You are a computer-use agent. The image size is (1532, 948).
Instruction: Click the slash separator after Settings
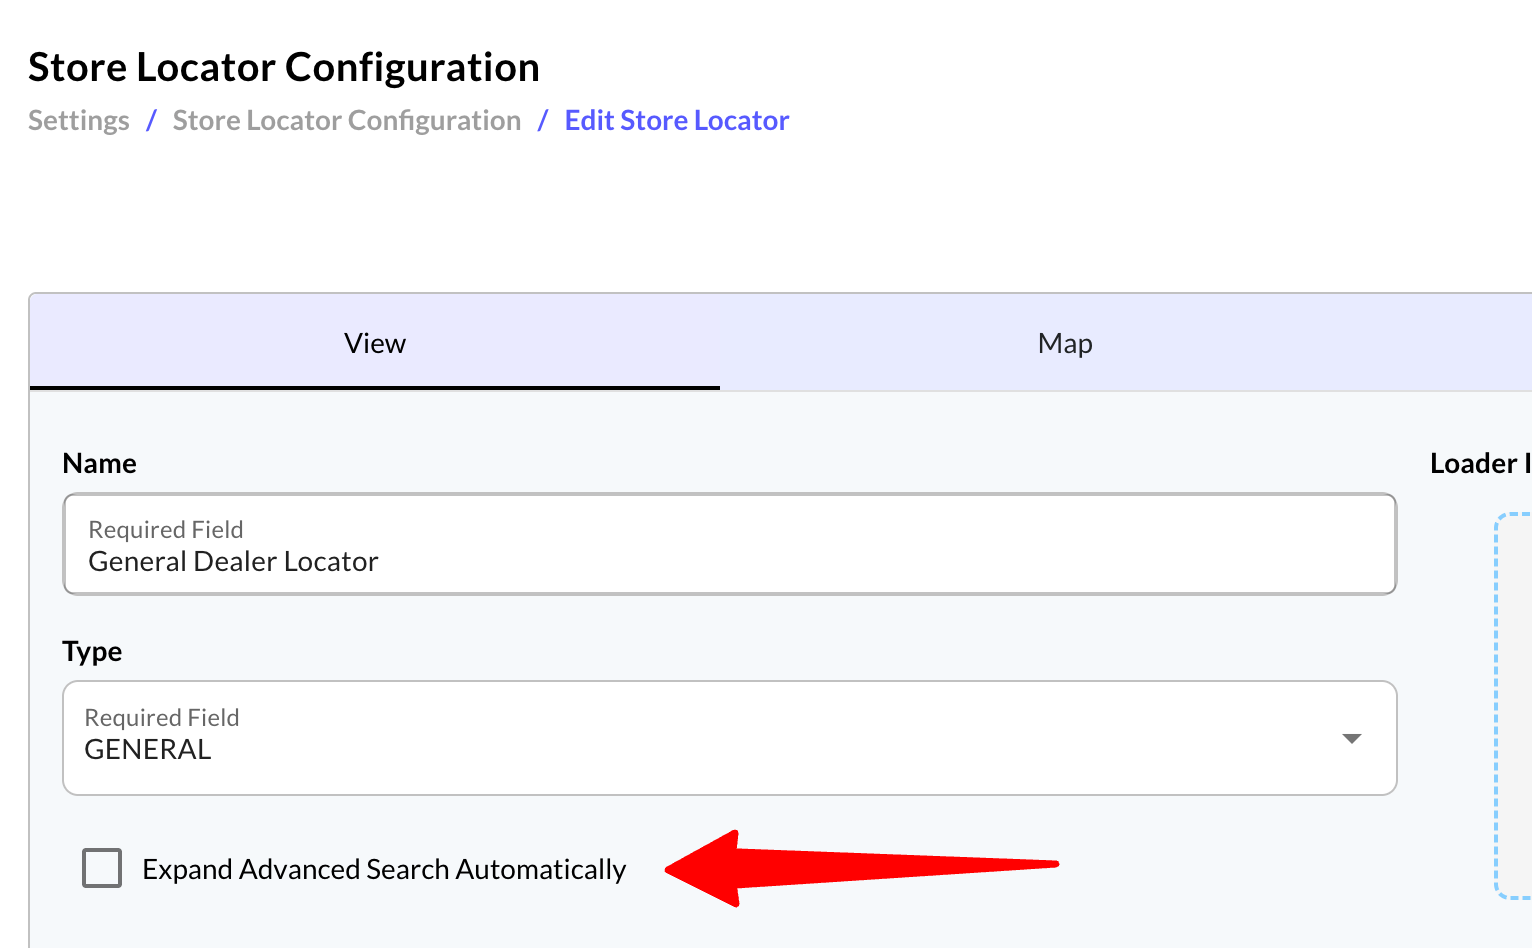pyautogui.click(x=151, y=120)
